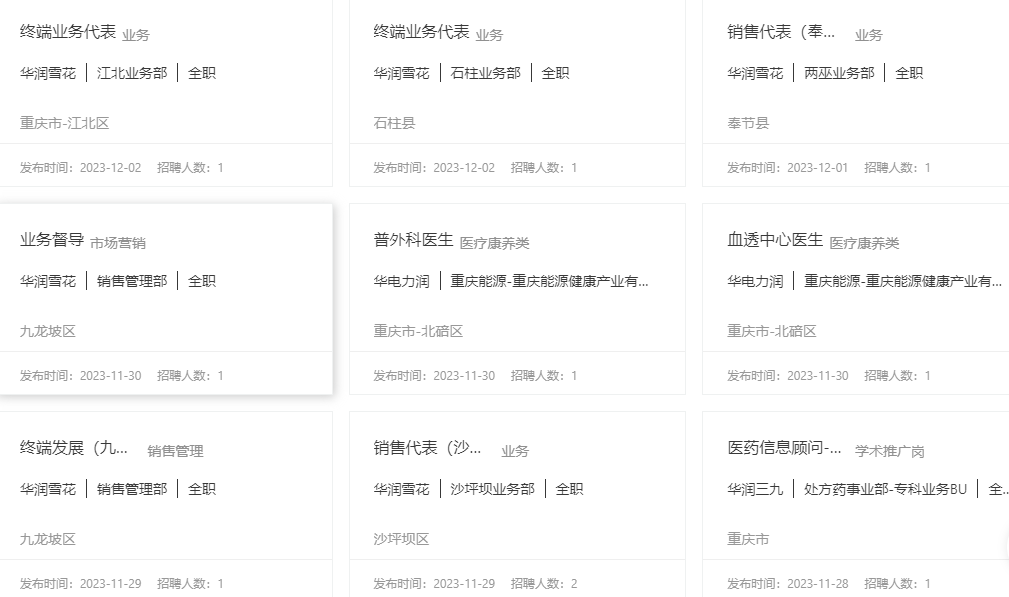Open the 普外科医生 job posting

(x=414, y=240)
